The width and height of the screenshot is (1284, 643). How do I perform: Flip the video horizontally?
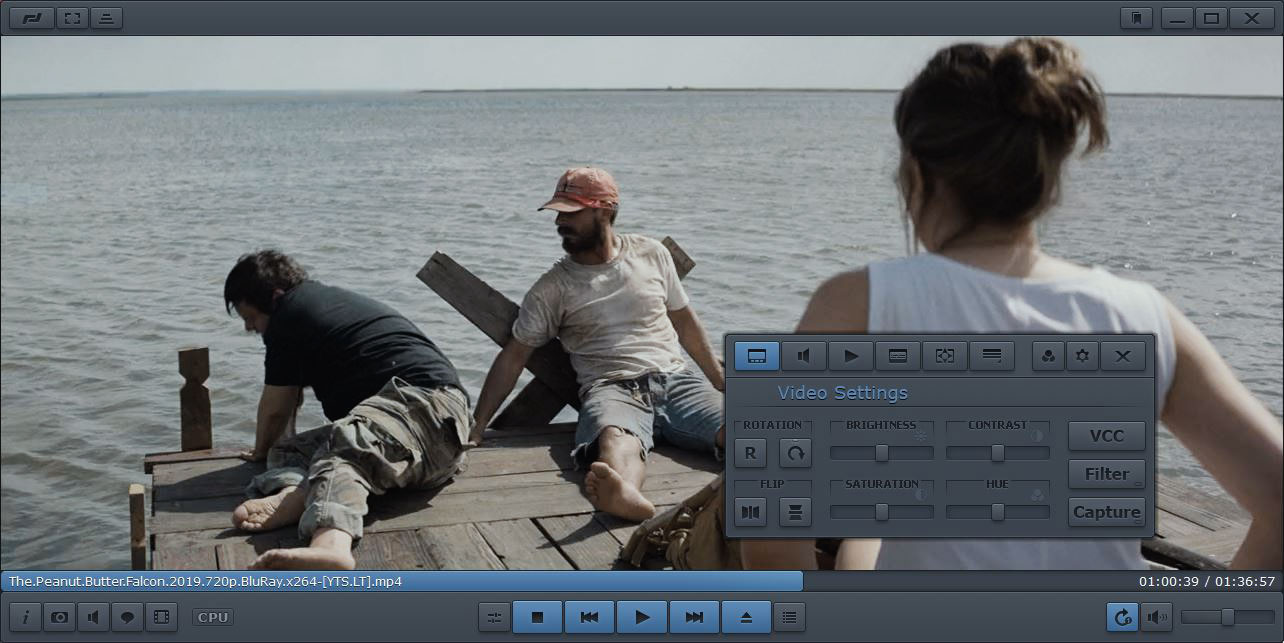pos(751,512)
